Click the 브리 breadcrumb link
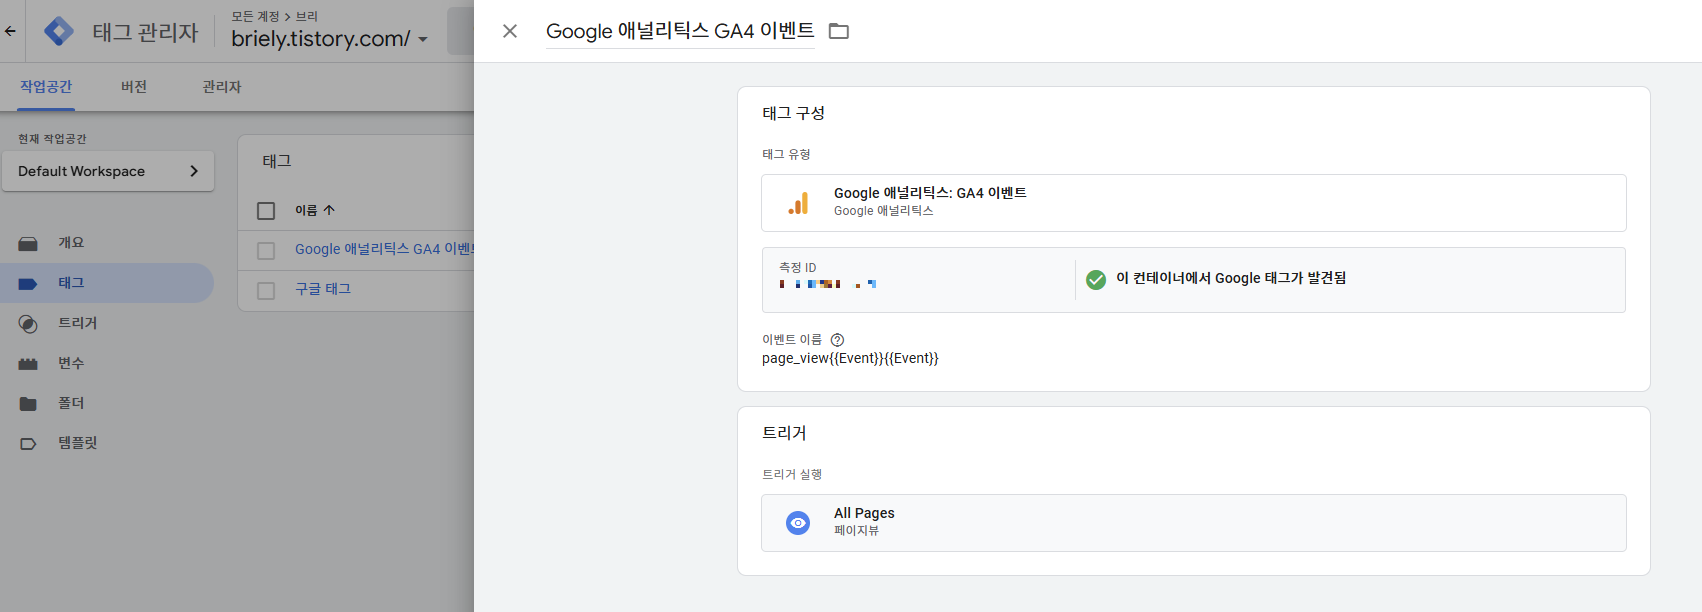This screenshot has width=1702, height=612. 307,16
